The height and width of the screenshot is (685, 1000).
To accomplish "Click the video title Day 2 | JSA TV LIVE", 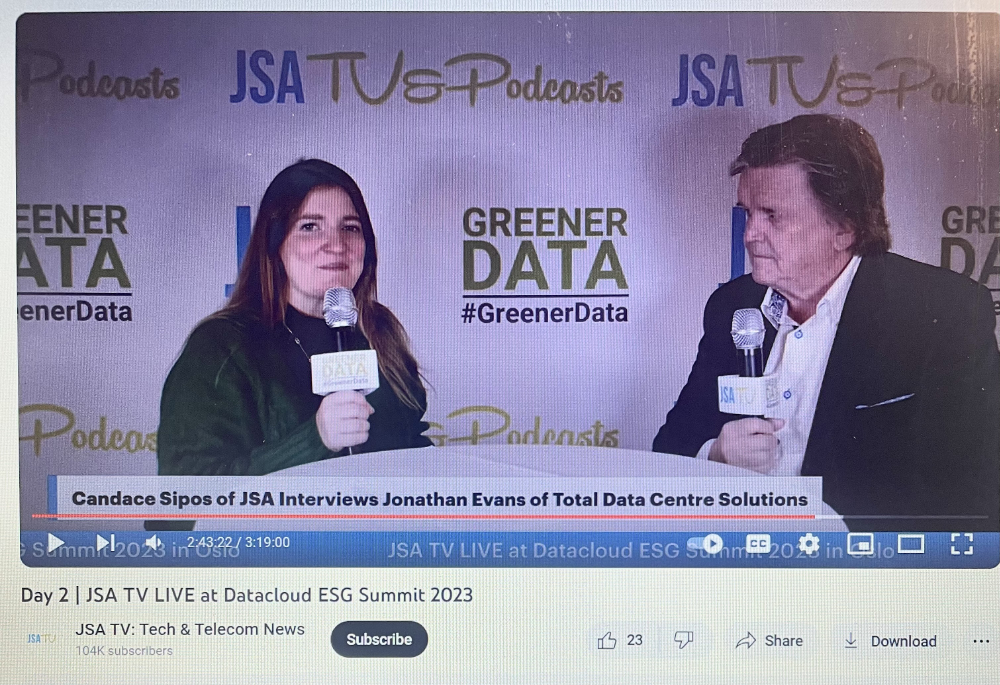I will (247, 595).
